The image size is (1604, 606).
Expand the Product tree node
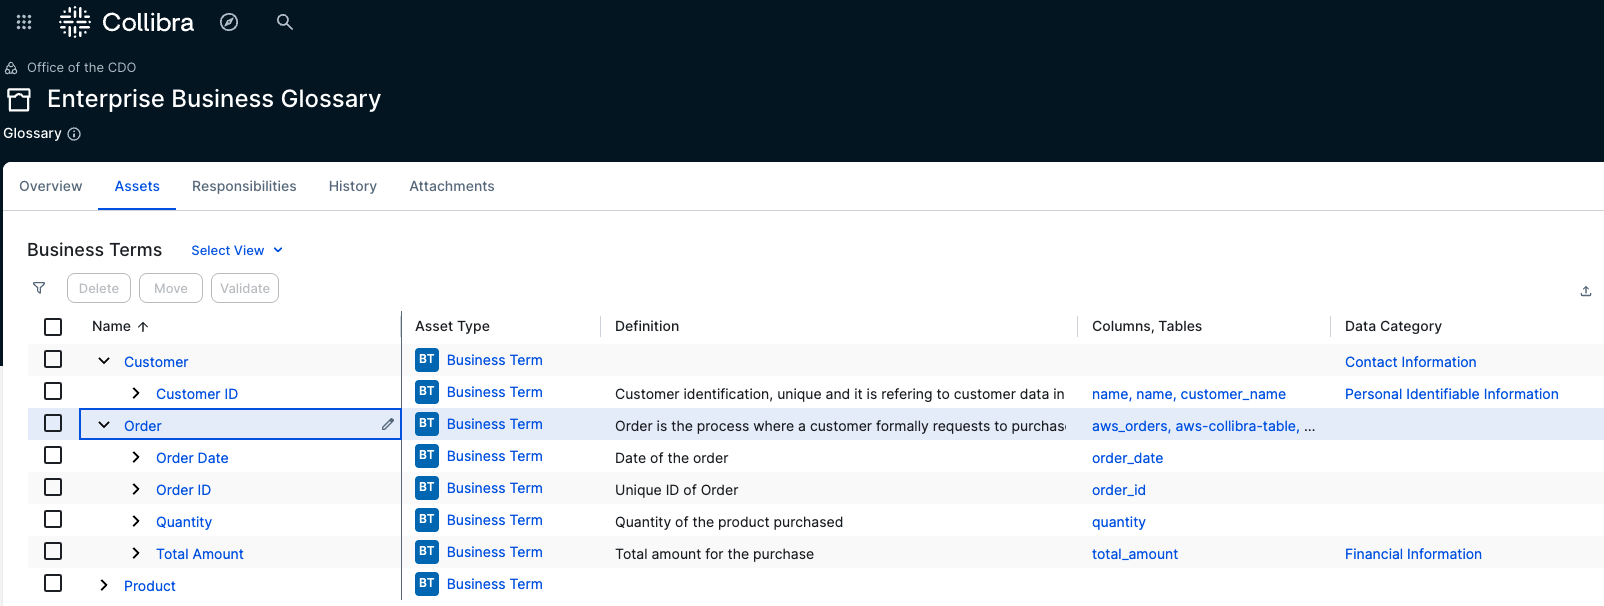click(104, 585)
